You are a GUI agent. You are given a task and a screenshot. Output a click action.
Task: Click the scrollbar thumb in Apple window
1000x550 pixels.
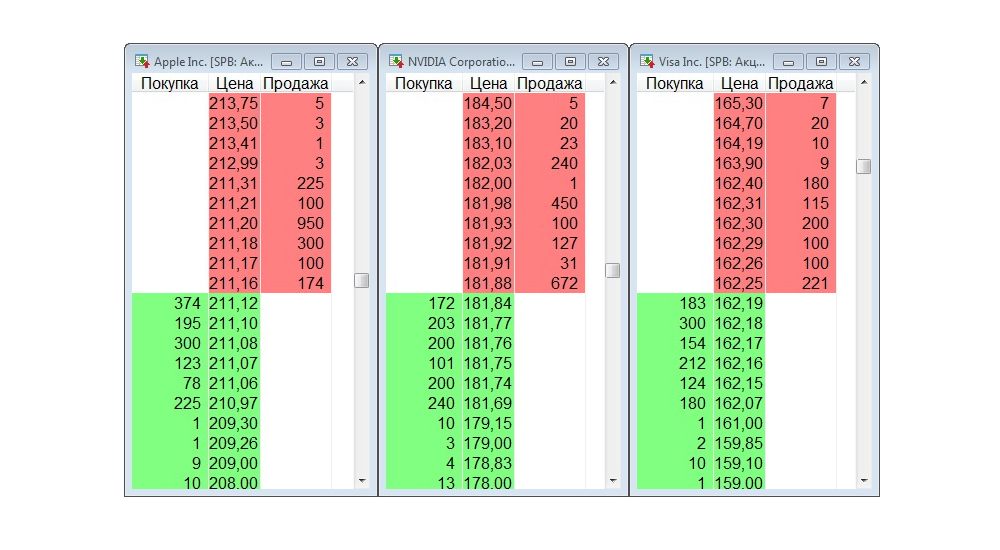pos(361,281)
